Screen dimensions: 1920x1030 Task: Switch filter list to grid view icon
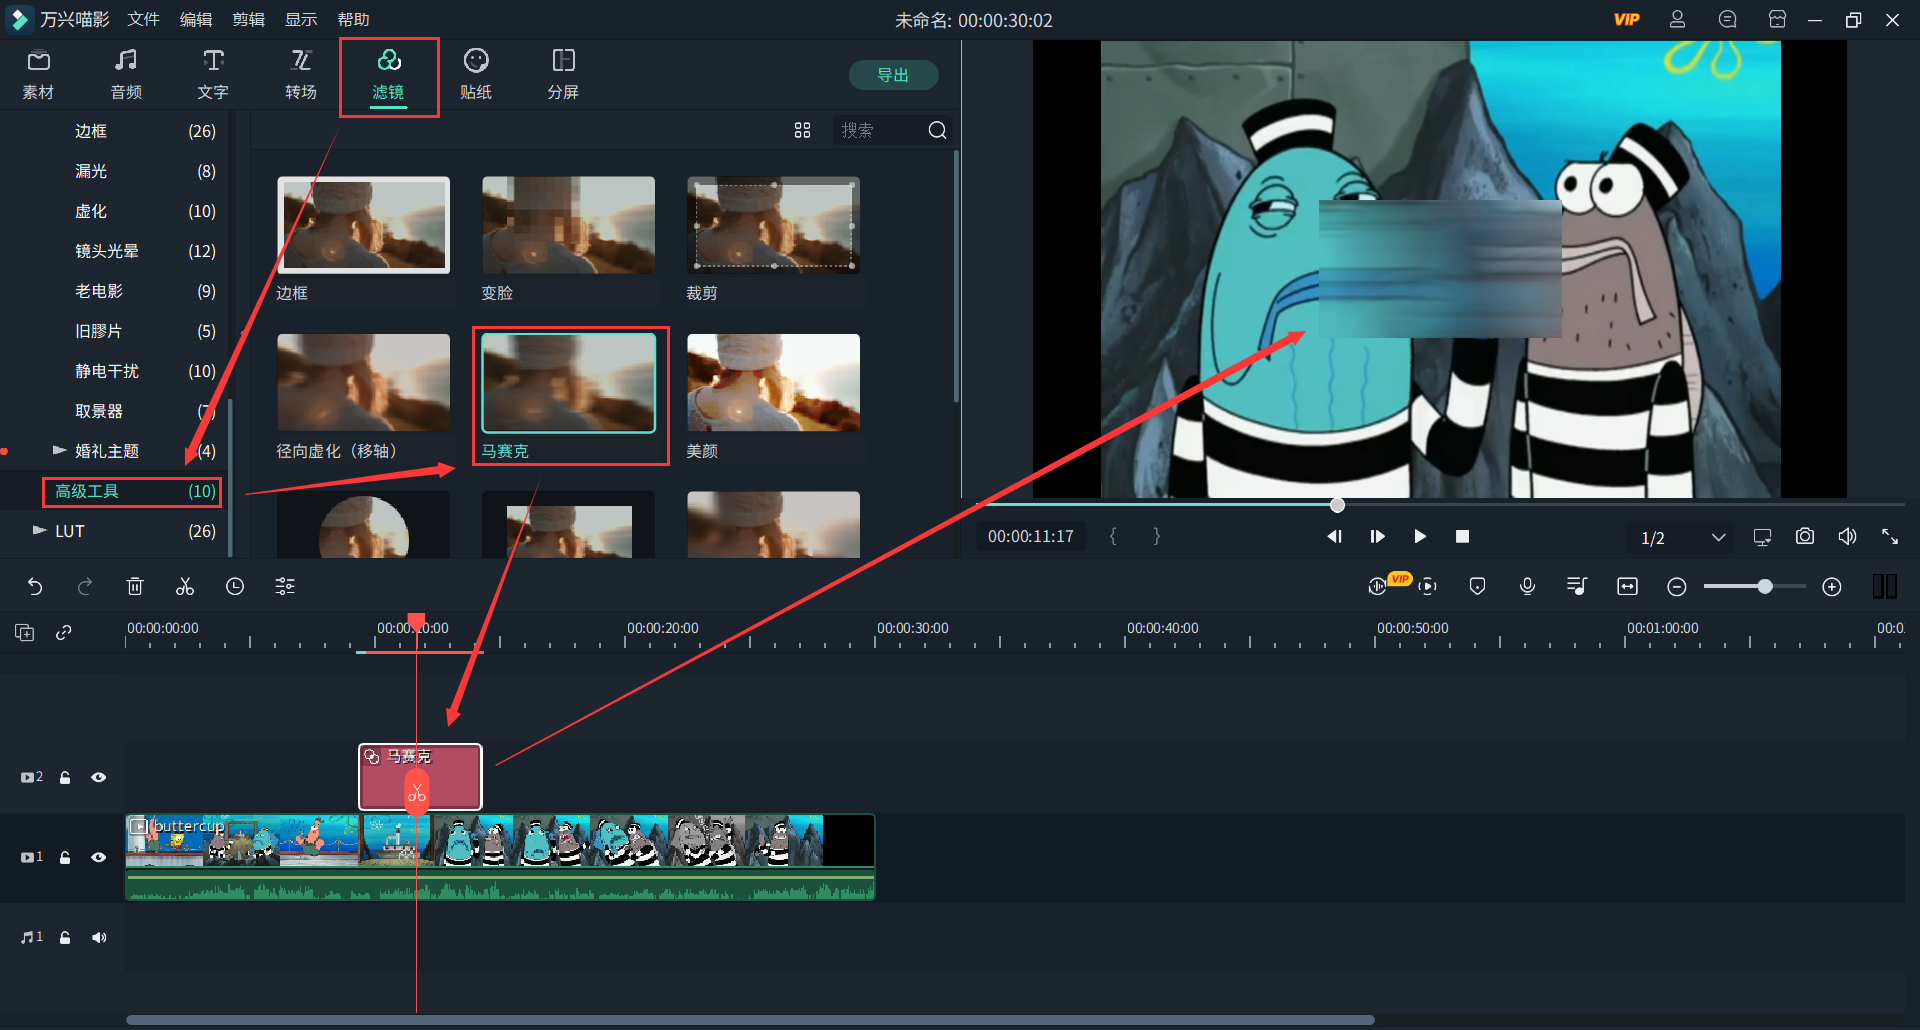(x=802, y=130)
